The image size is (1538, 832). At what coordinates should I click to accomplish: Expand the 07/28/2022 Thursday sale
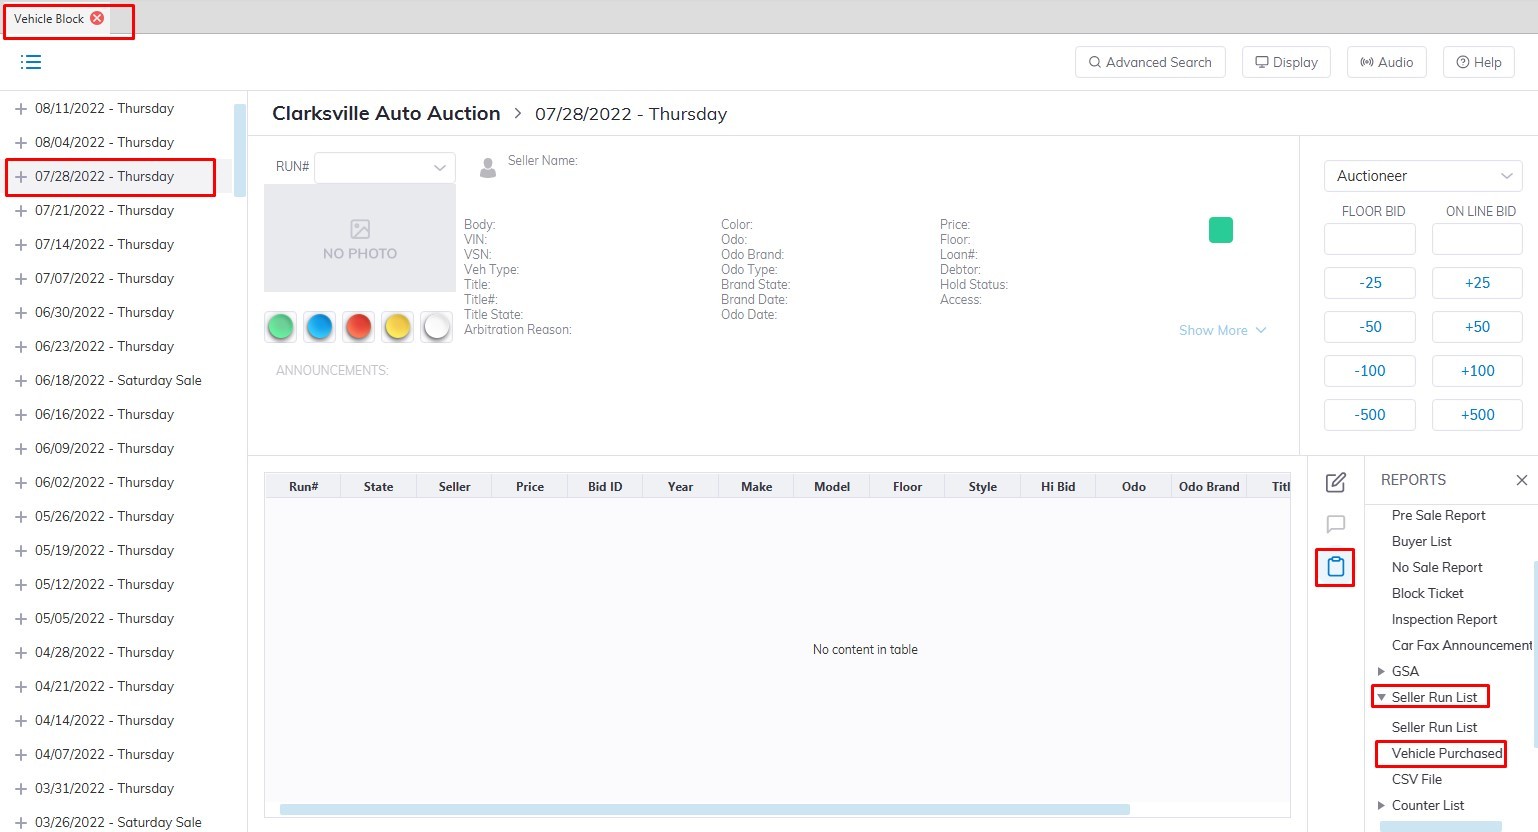(21, 177)
